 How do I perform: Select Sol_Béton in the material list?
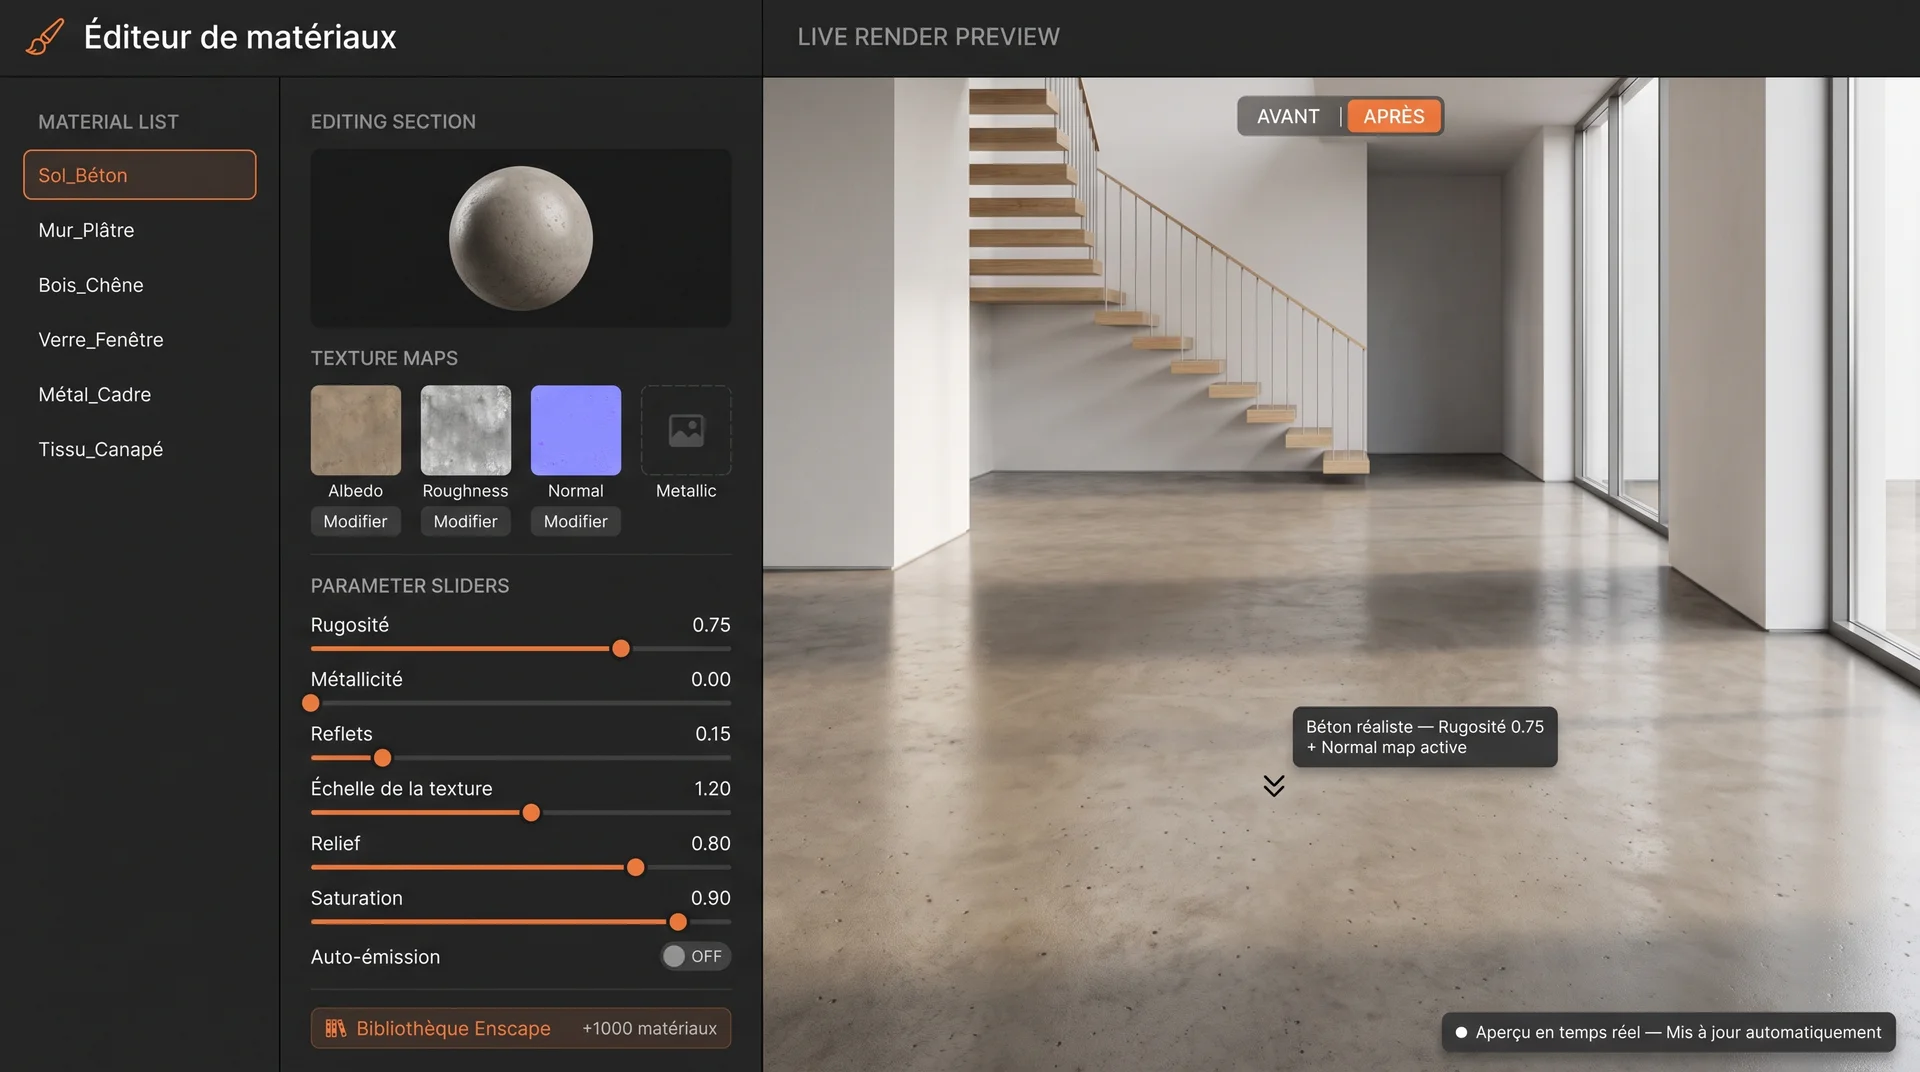[x=140, y=175]
